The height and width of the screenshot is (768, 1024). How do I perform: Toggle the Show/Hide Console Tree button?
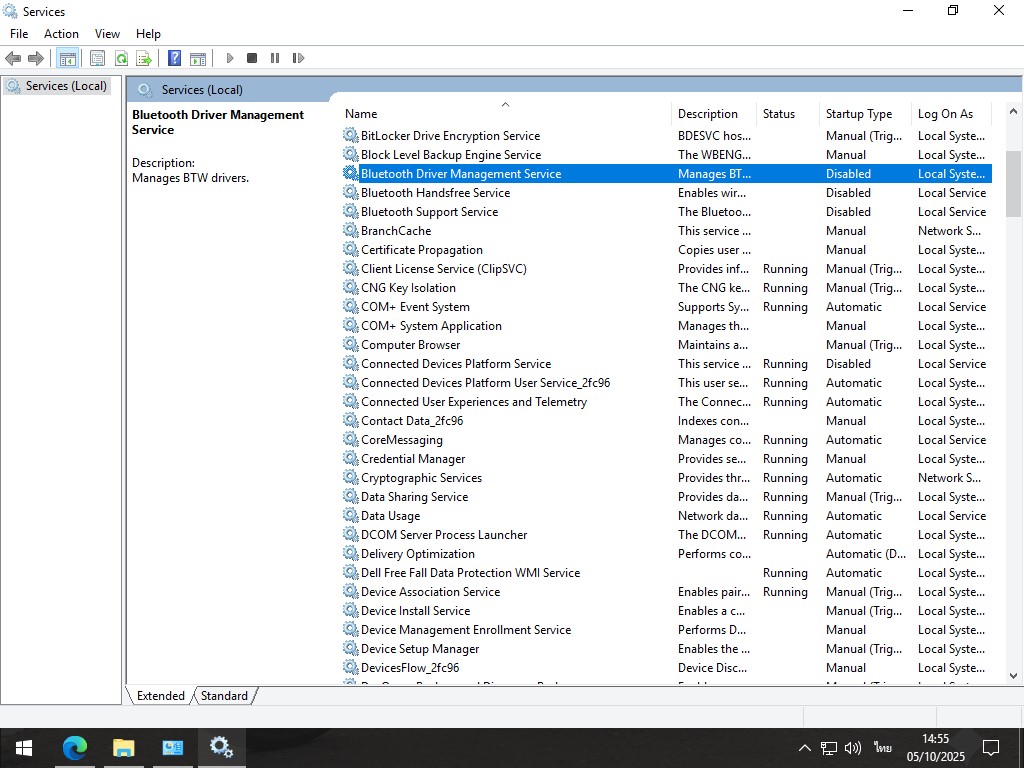pyautogui.click(x=67, y=58)
